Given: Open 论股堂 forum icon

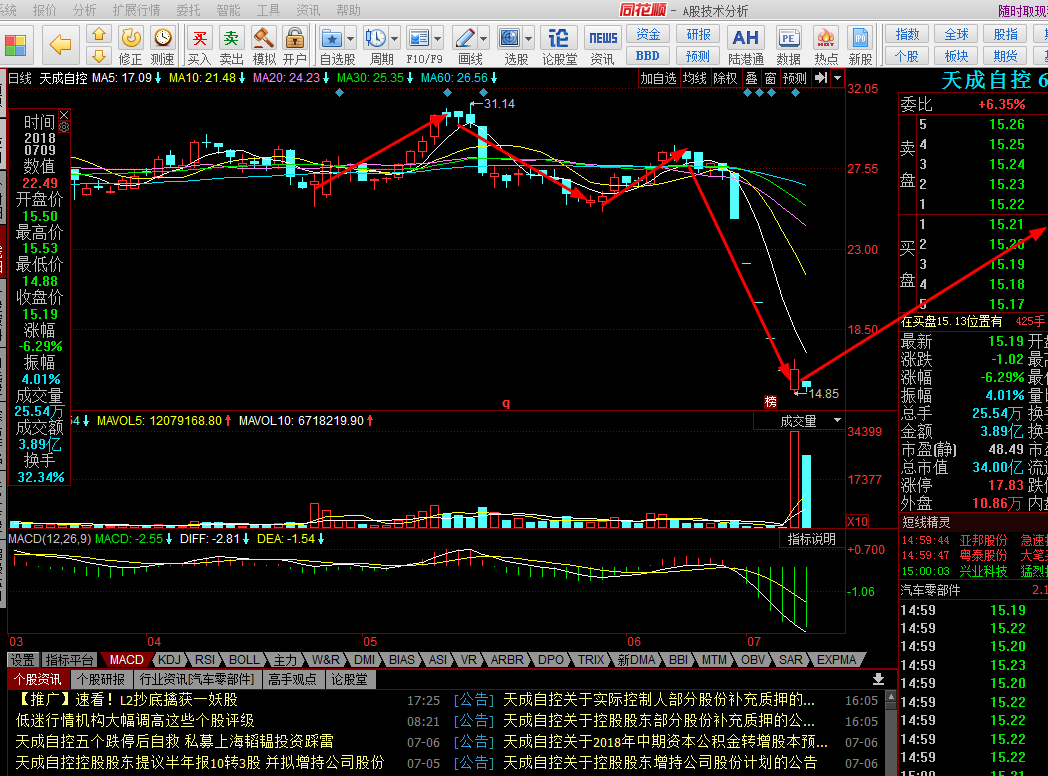Looking at the screenshot, I should click(x=559, y=45).
